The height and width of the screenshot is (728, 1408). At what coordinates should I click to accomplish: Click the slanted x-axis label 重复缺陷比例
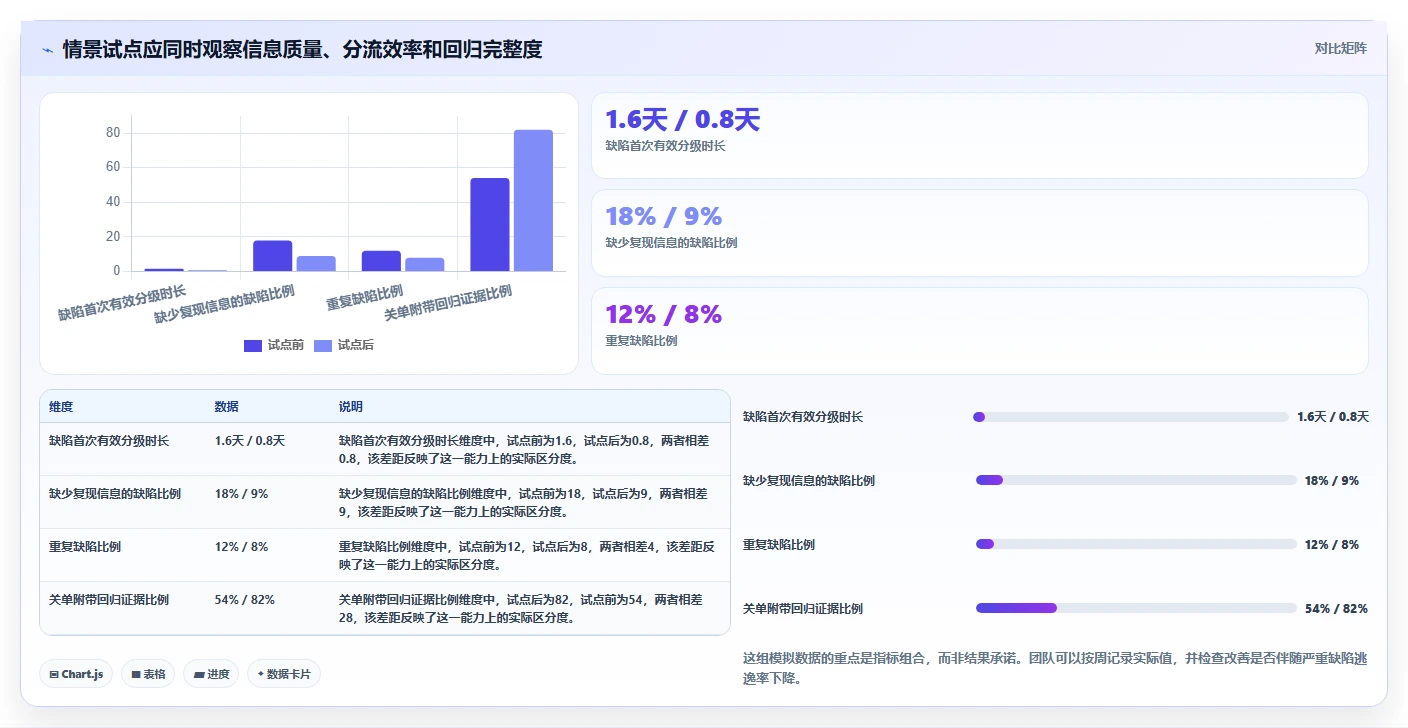pyautogui.click(x=365, y=297)
